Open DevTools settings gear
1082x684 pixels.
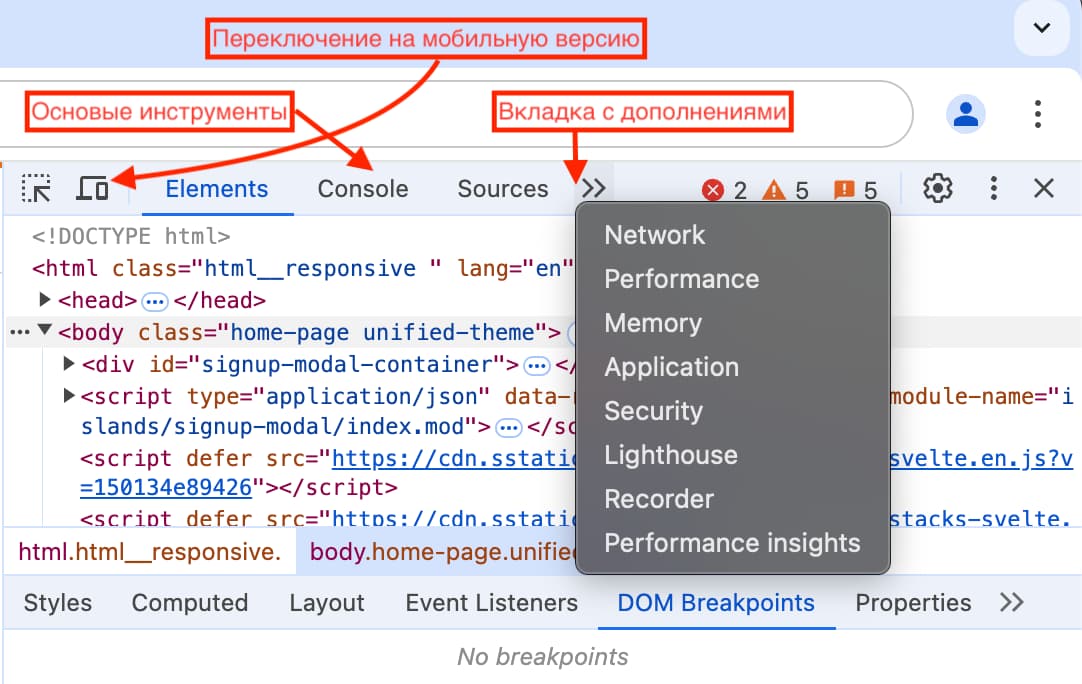tap(938, 188)
